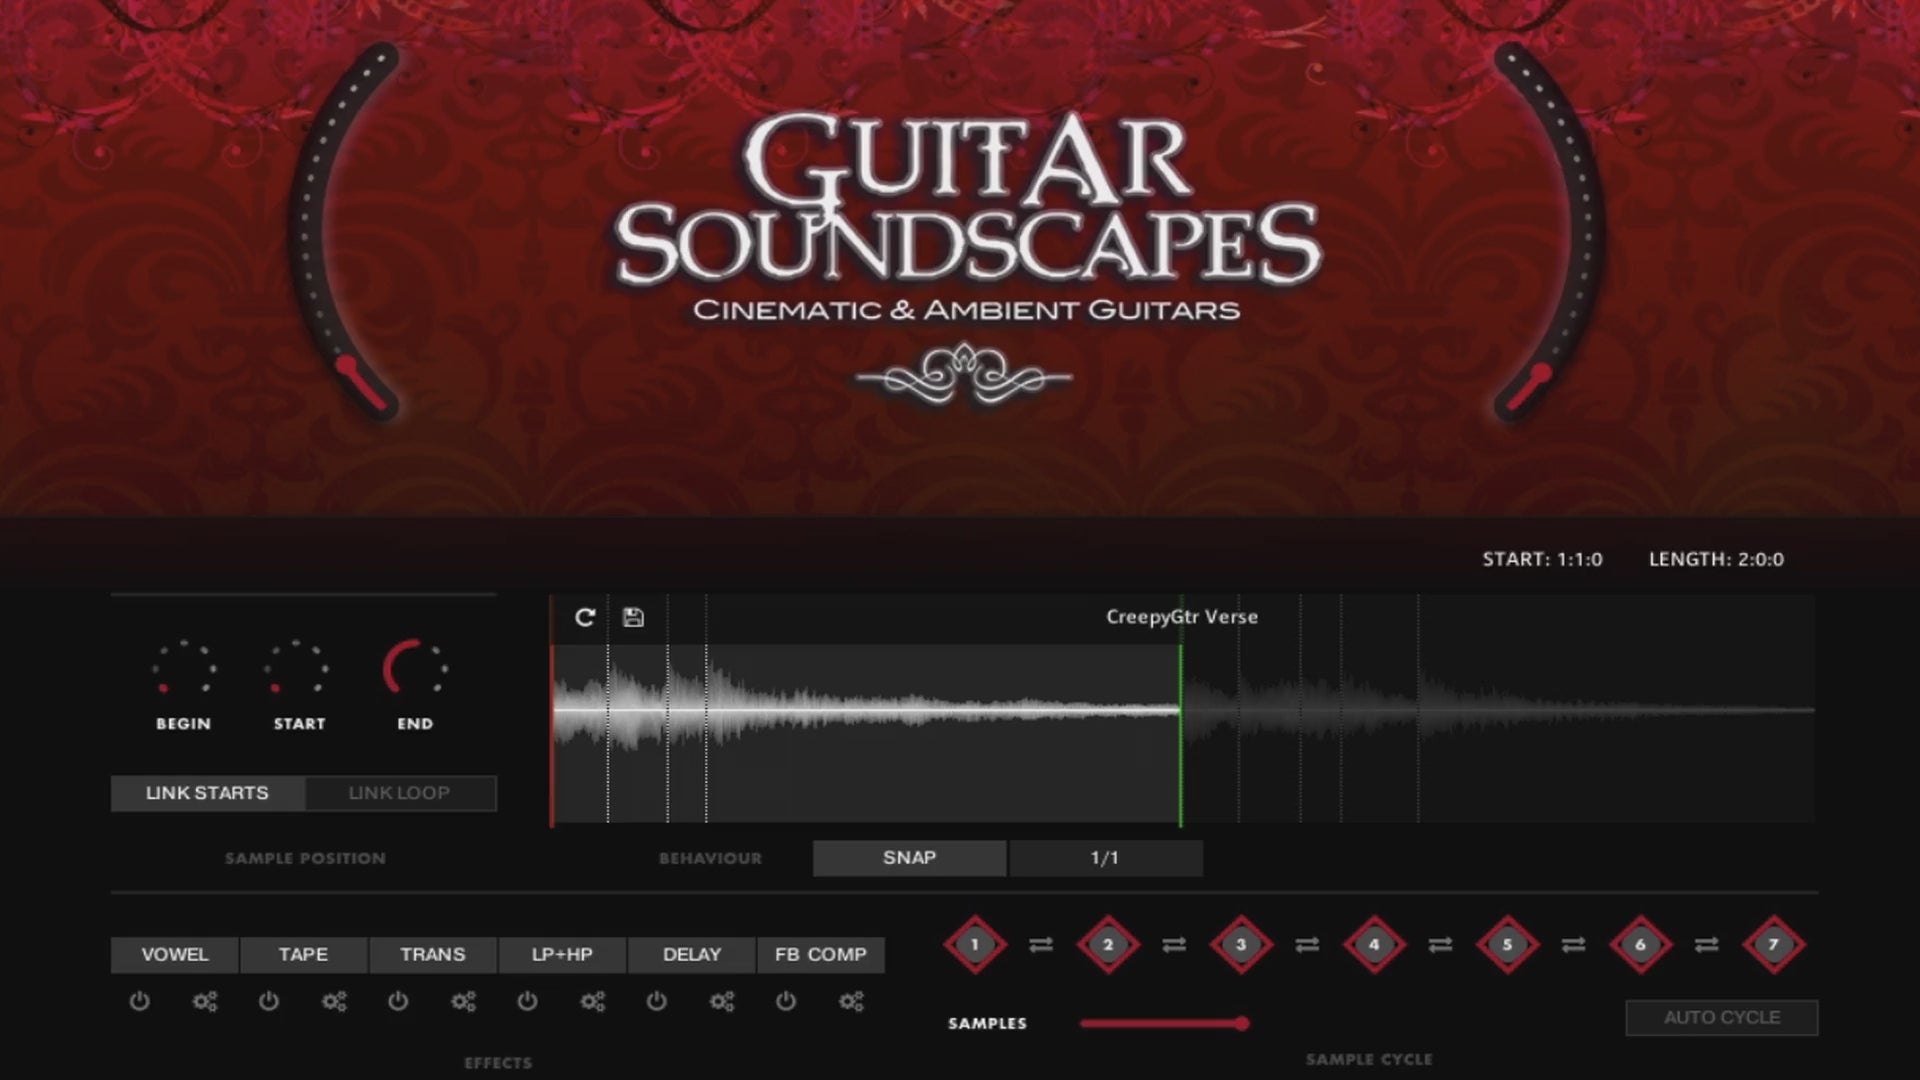This screenshot has height=1080, width=1920.
Task: Toggle TRANS effect power button
Action: [398, 1001]
